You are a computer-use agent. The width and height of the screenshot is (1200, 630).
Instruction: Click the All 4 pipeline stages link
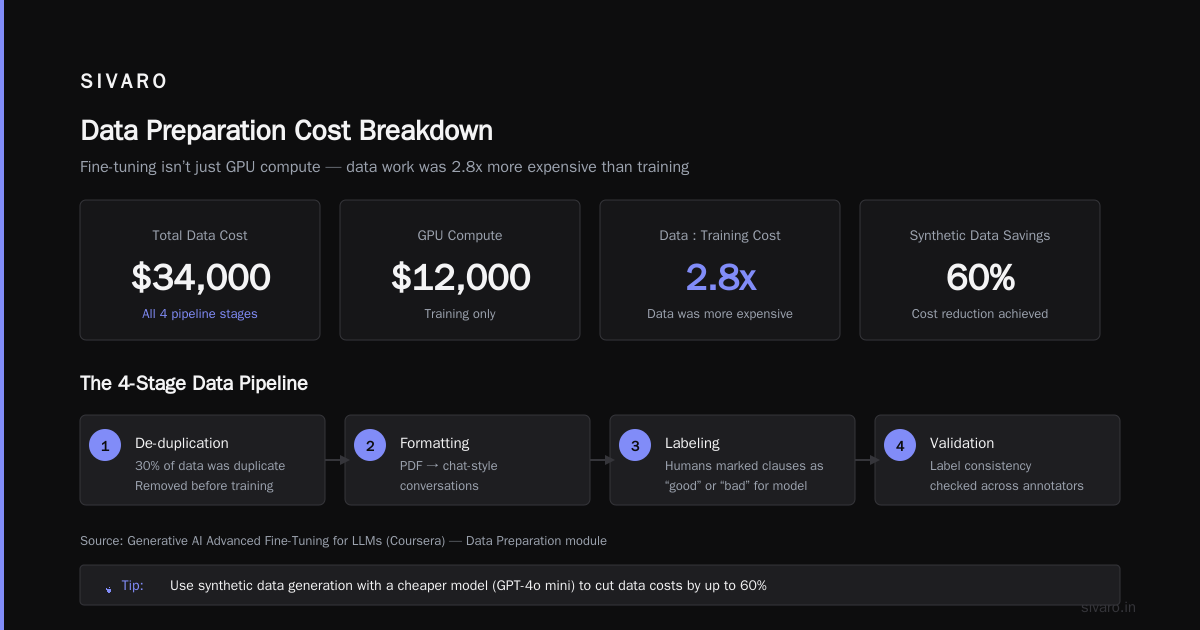click(200, 314)
